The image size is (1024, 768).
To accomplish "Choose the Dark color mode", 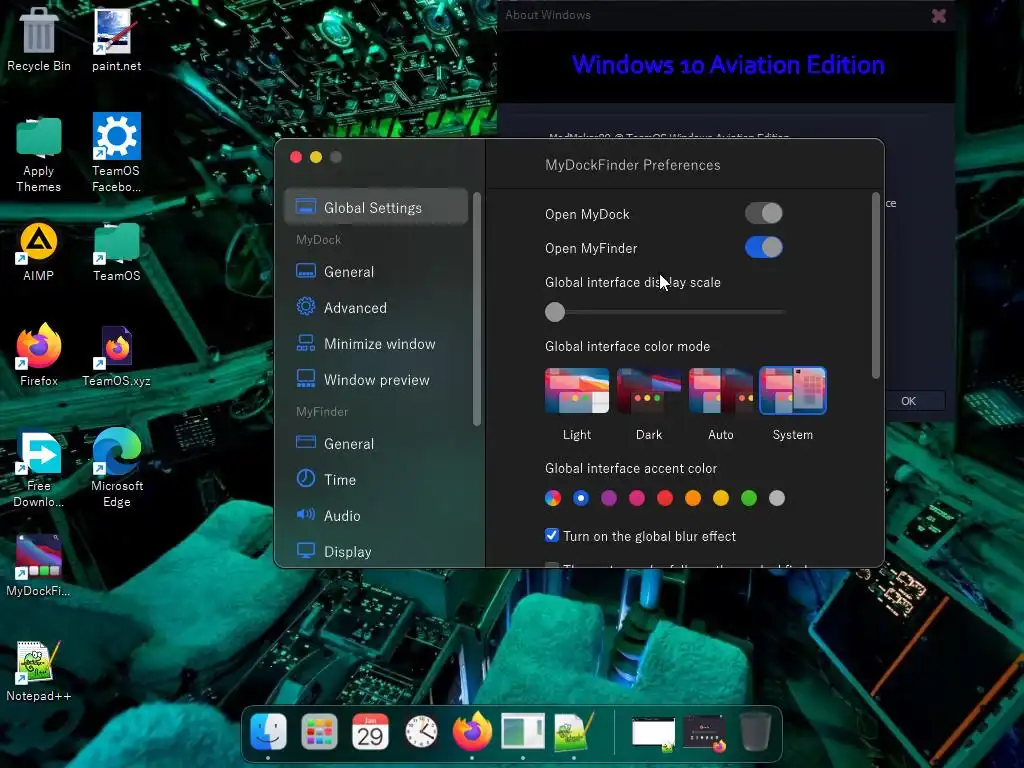I will [x=648, y=391].
